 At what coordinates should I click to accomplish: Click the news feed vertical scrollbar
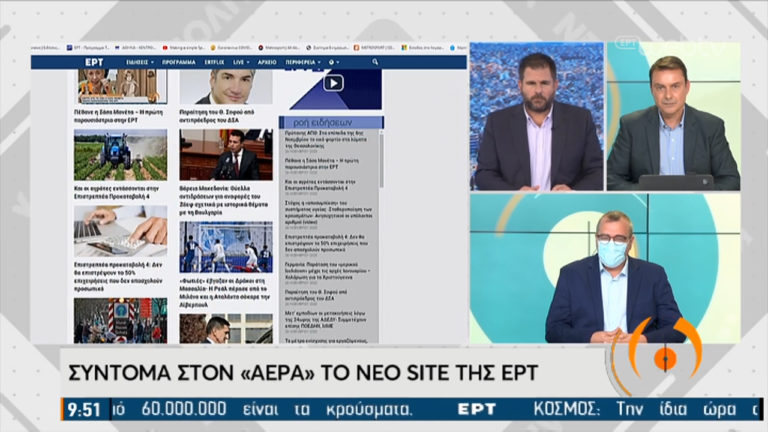pos(381,159)
